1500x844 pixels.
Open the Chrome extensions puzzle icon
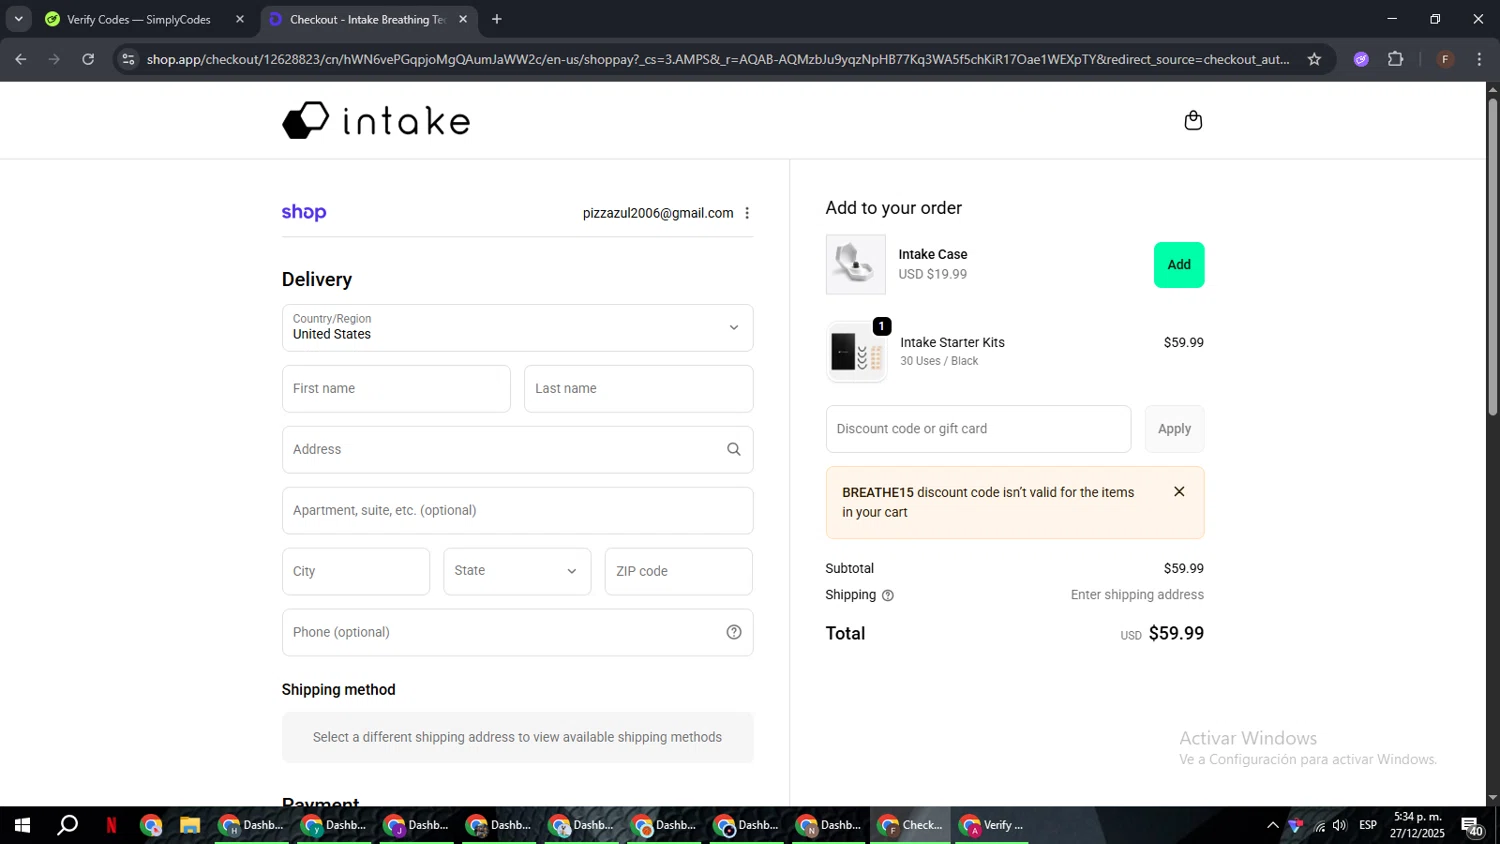(x=1396, y=59)
